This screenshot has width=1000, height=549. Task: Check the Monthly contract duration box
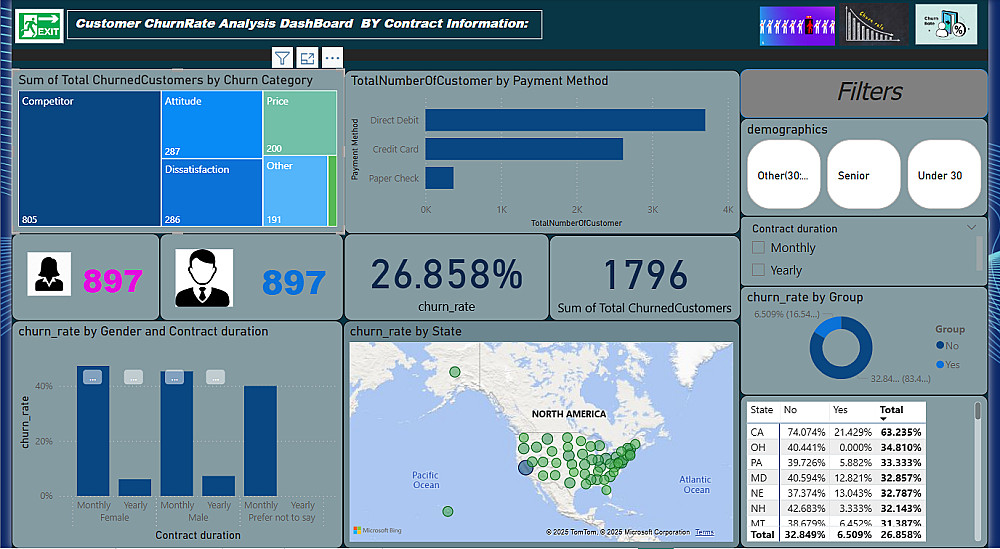click(758, 247)
